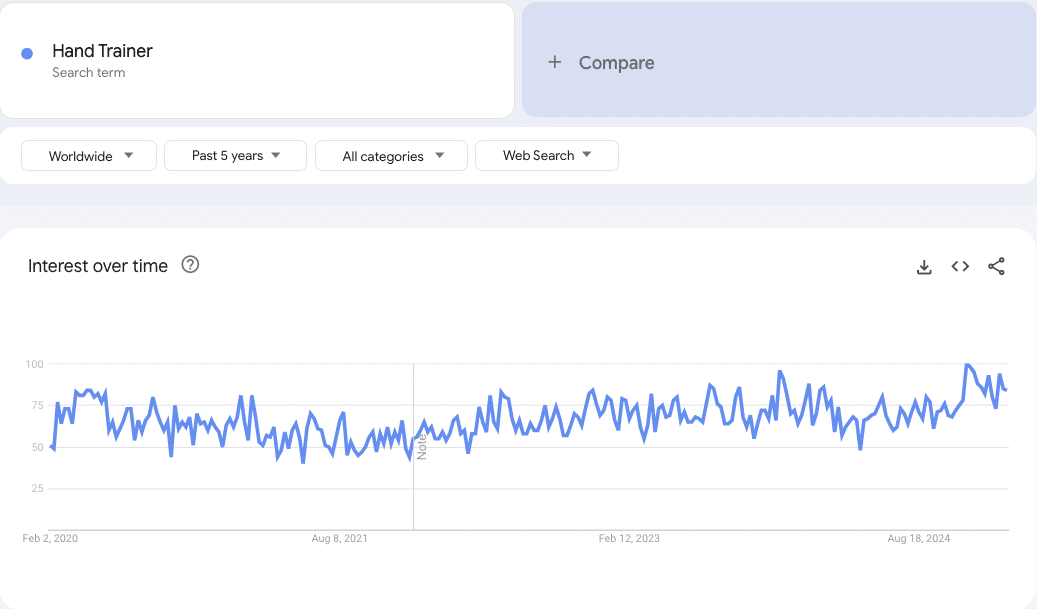This screenshot has height=609, width=1037.
Task: Click the 50 value on the y-axis
Action: click(37, 447)
